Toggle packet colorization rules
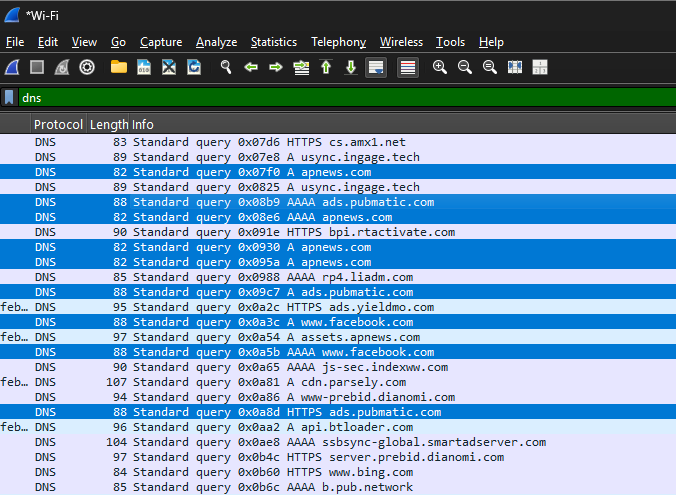 click(408, 67)
